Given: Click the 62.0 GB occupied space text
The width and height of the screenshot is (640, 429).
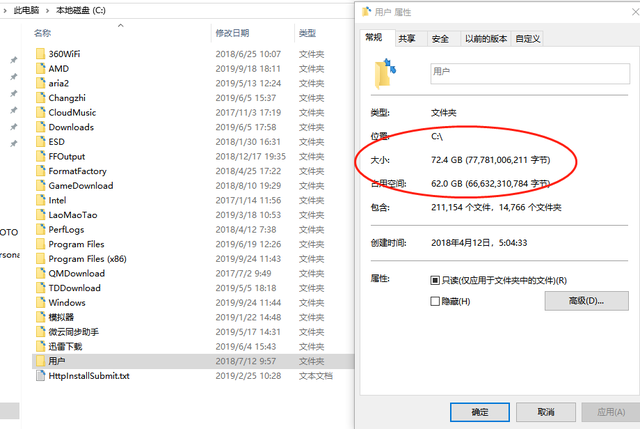Looking at the screenshot, I should (491, 184).
